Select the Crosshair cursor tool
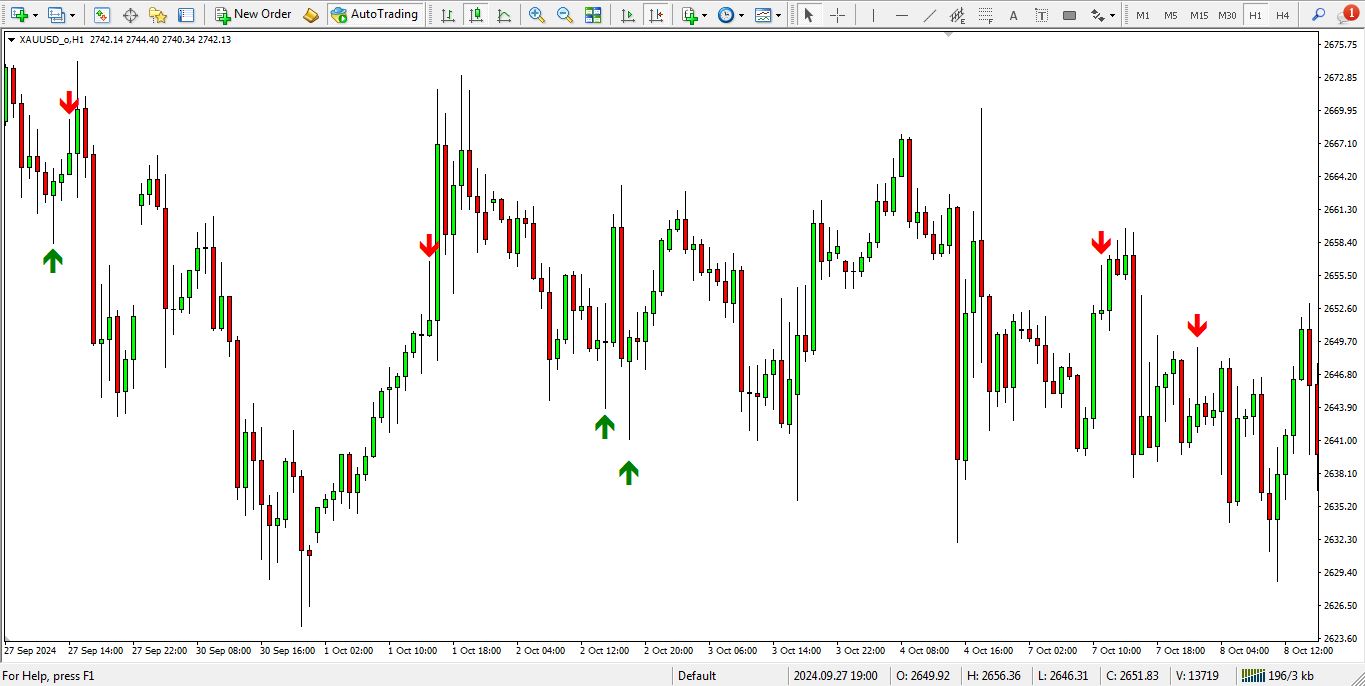The image size is (1365, 686). click(x=838, y=15)
